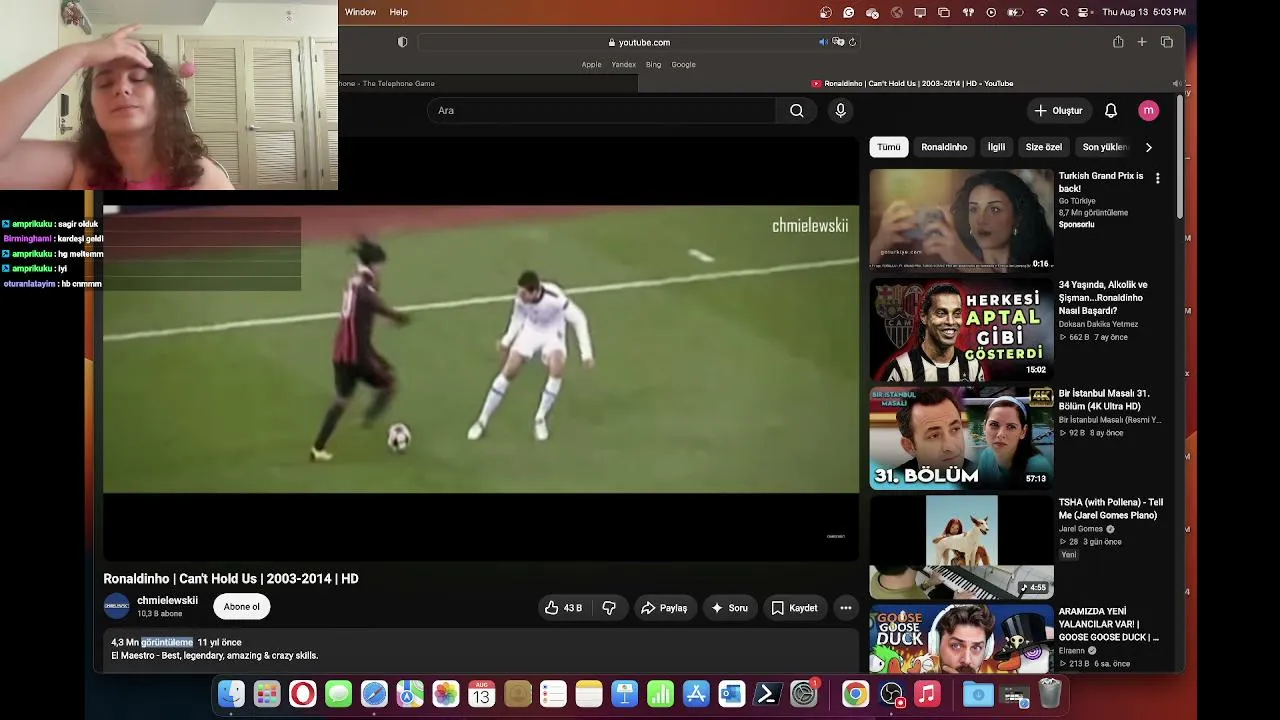1280x720 pixels.
Task: Click the Kaydet save button
Action: (x=795, y=608)
